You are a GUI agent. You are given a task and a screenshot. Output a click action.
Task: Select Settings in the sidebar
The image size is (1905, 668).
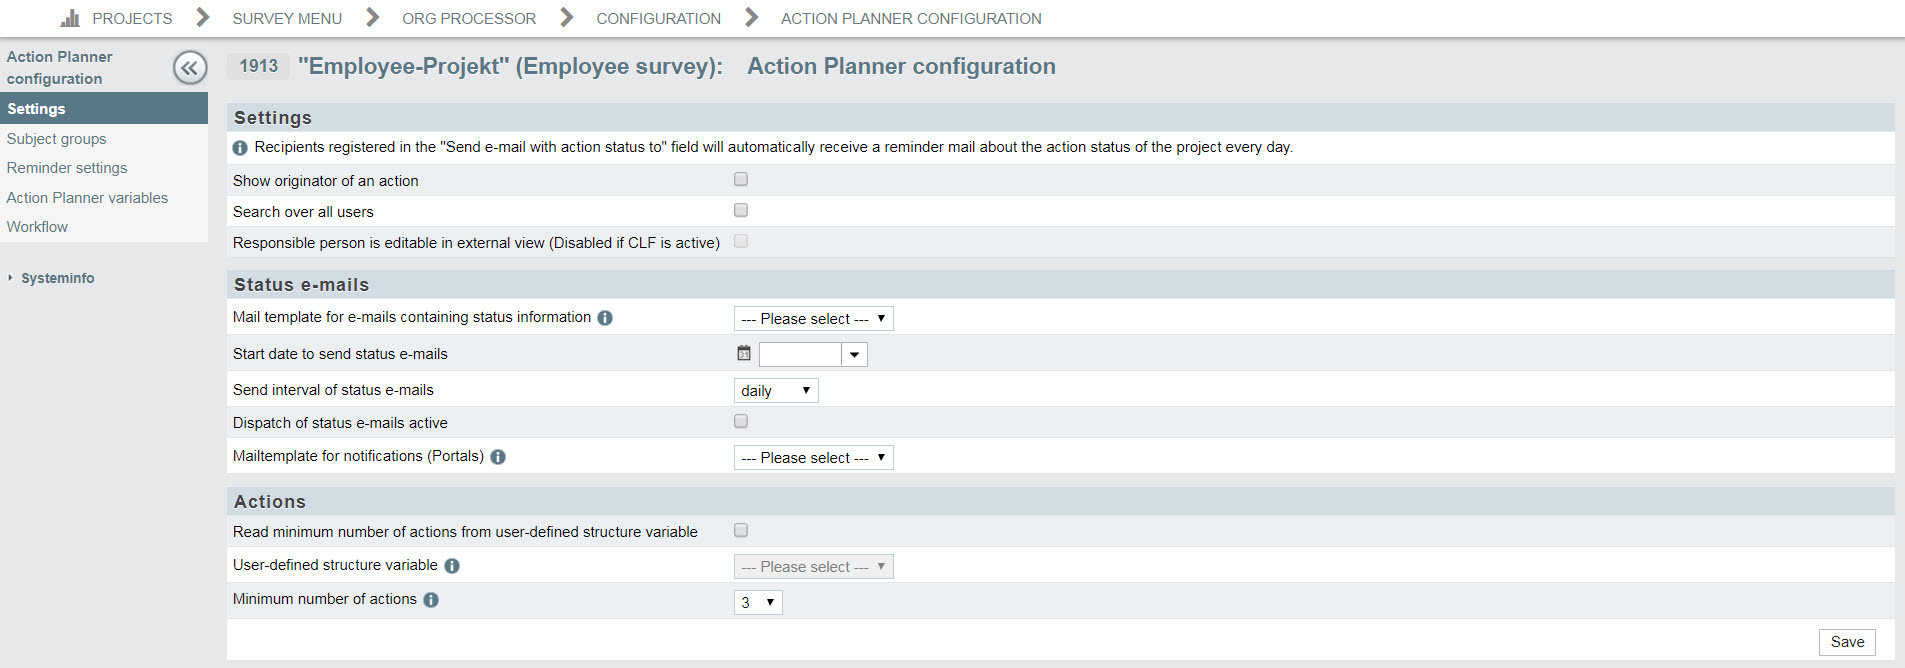[x=104, y=108]
